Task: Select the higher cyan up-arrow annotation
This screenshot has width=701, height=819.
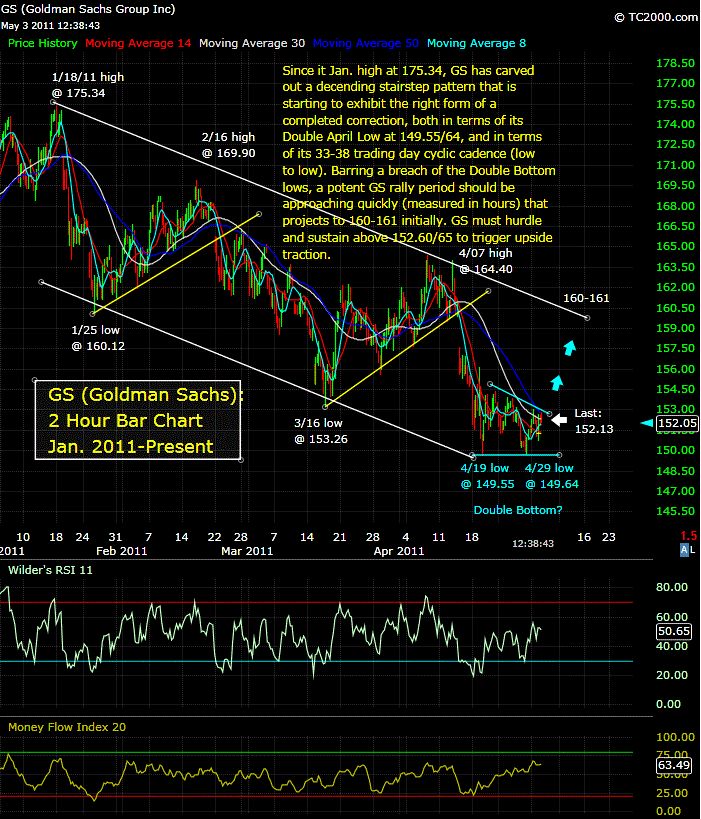Action: 569,347
